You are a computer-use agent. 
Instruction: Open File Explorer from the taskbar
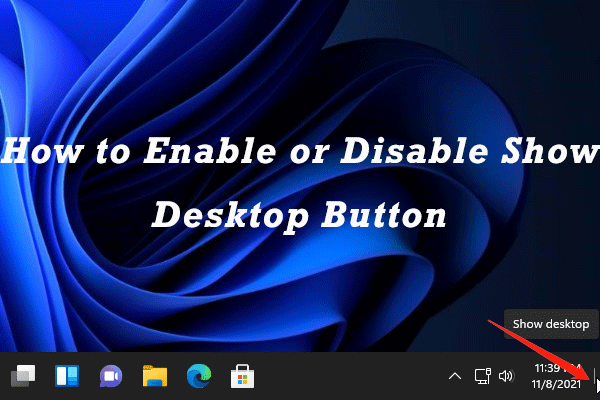click(155, 376)
